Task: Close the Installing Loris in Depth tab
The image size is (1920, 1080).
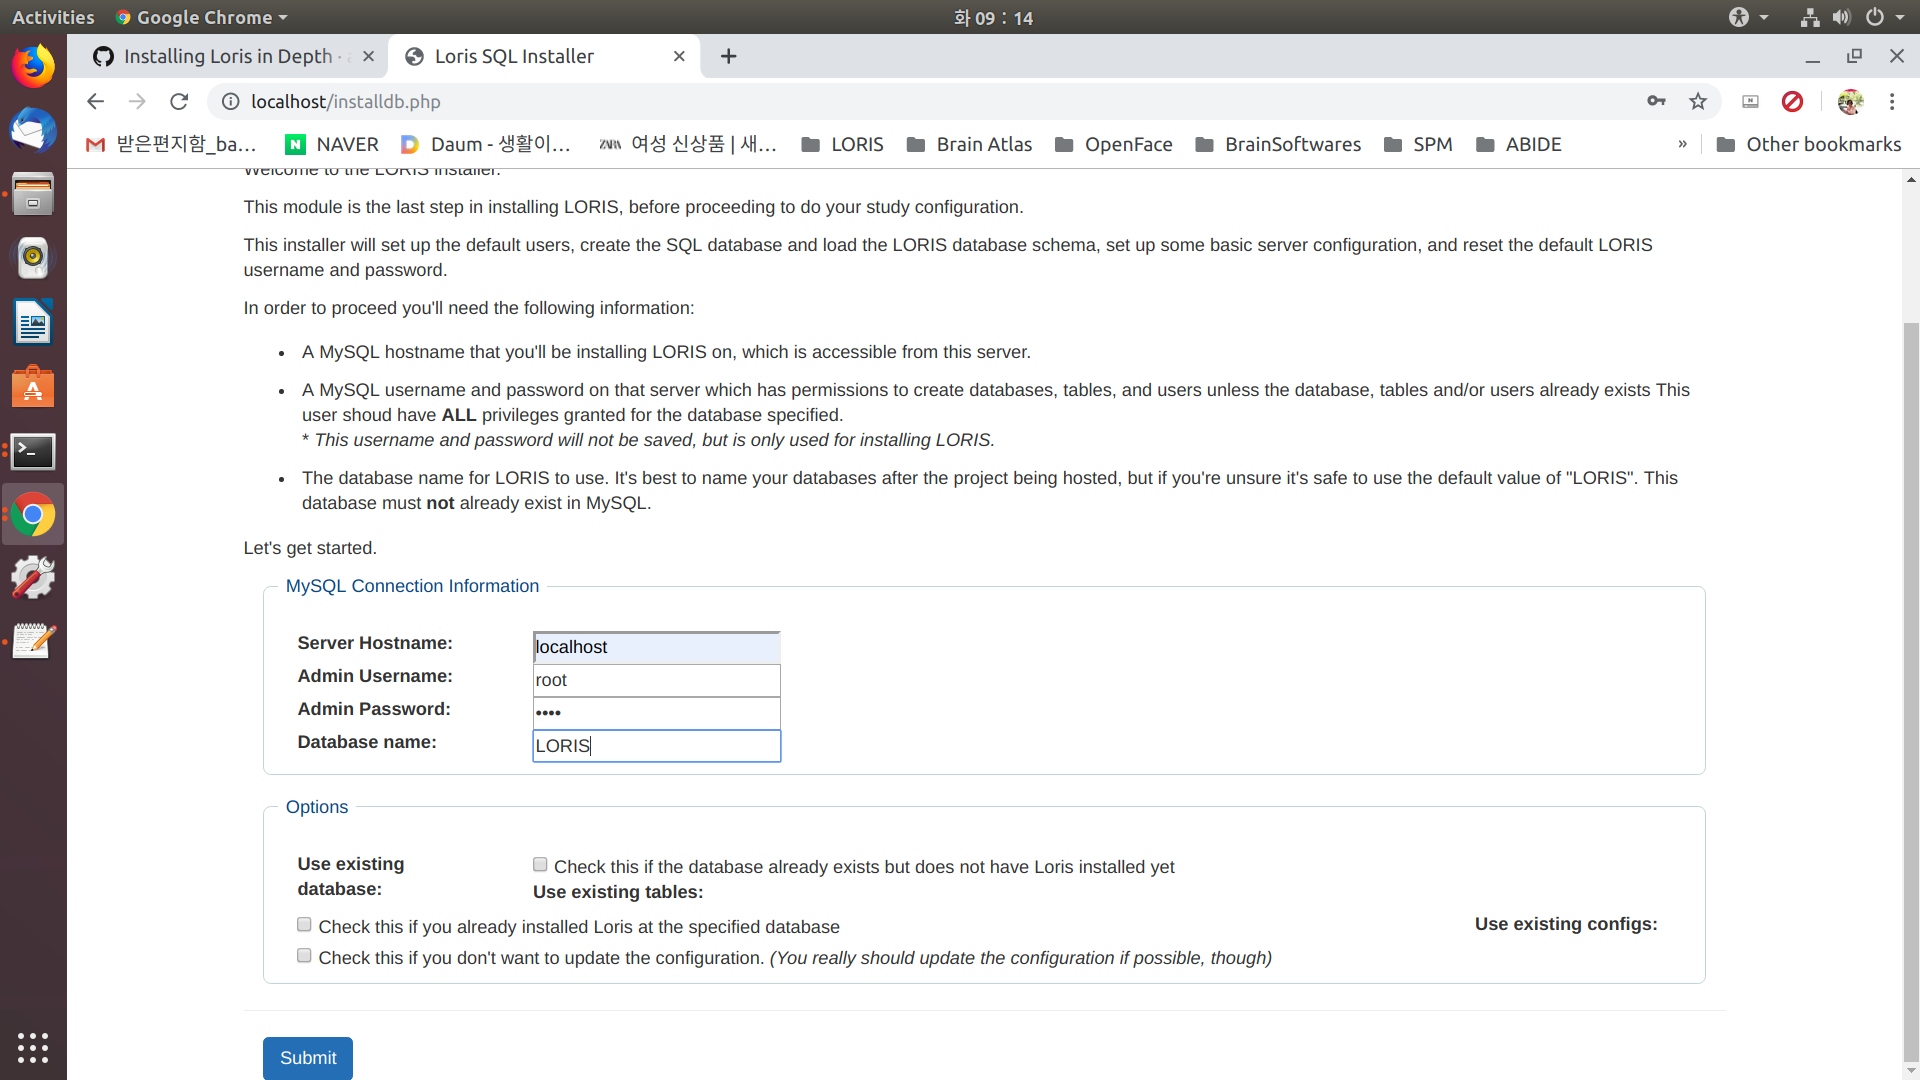Action: point(368,56)
